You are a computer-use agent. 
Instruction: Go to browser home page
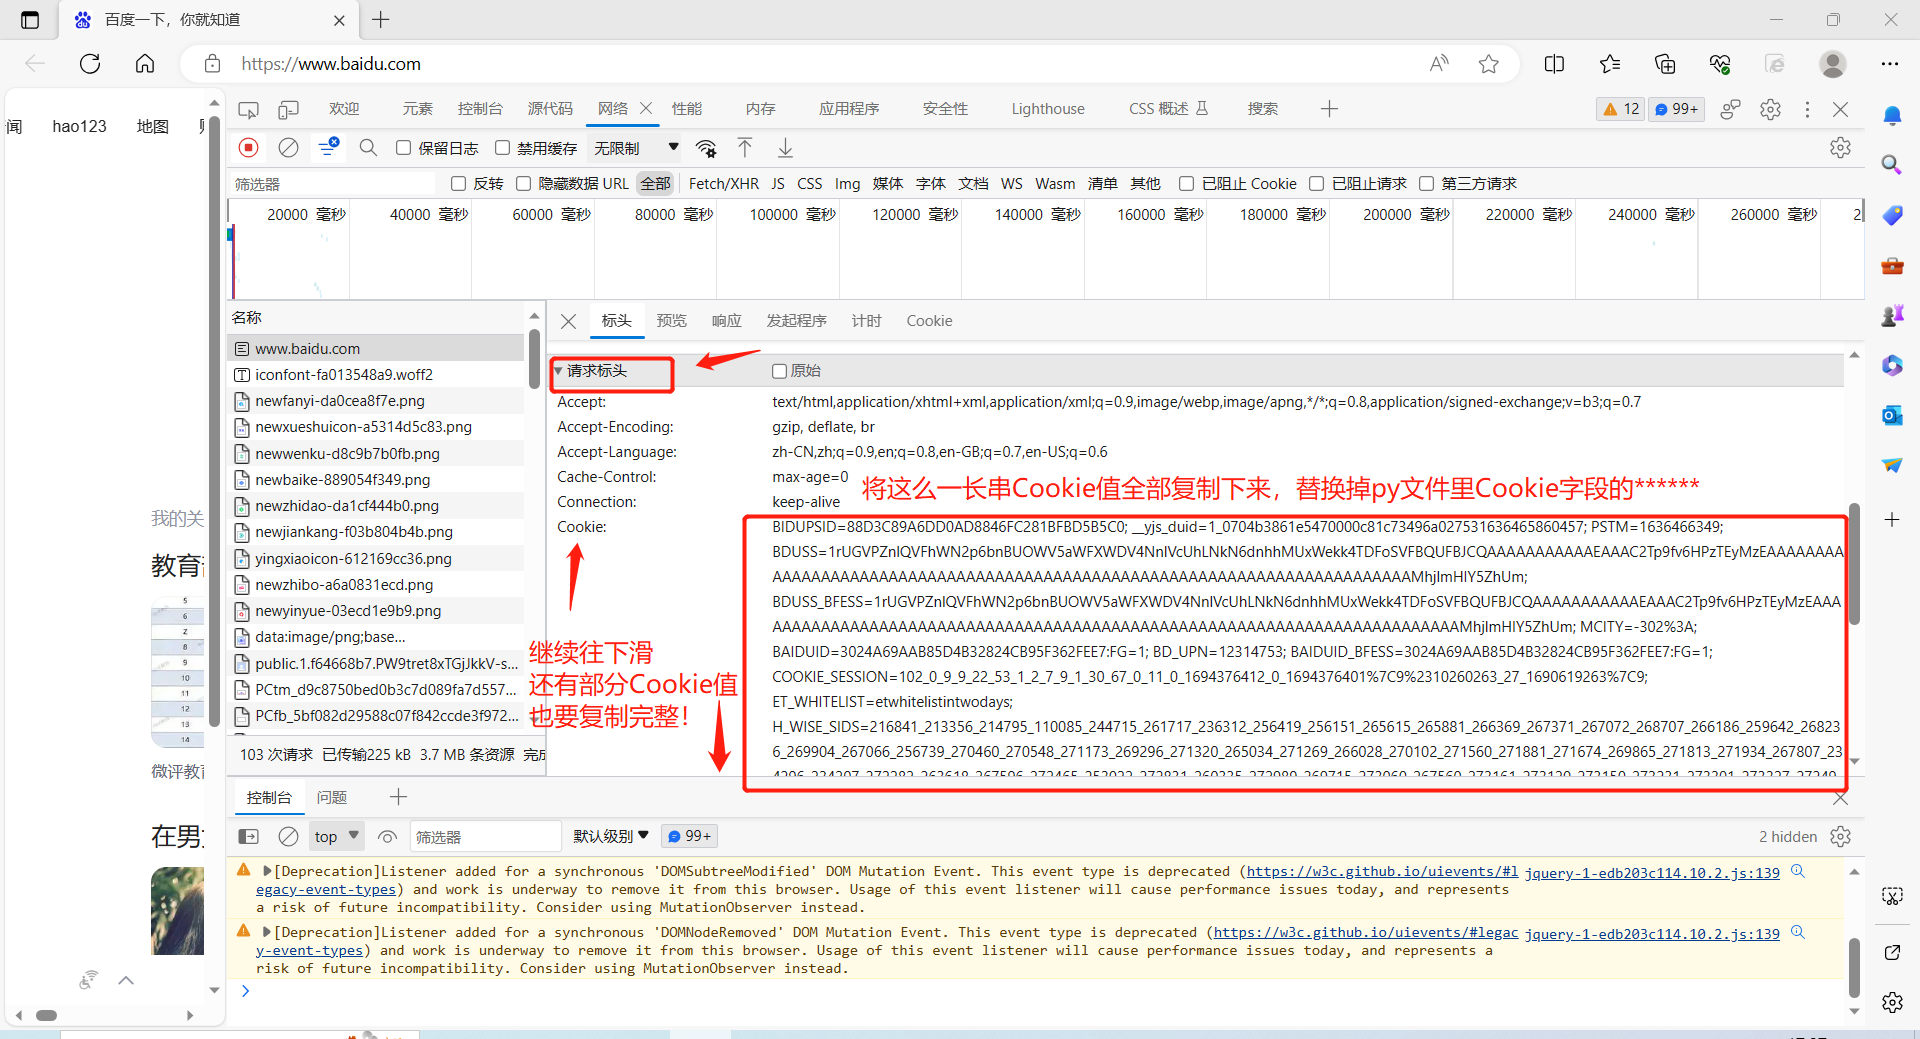tap(145, 64)
